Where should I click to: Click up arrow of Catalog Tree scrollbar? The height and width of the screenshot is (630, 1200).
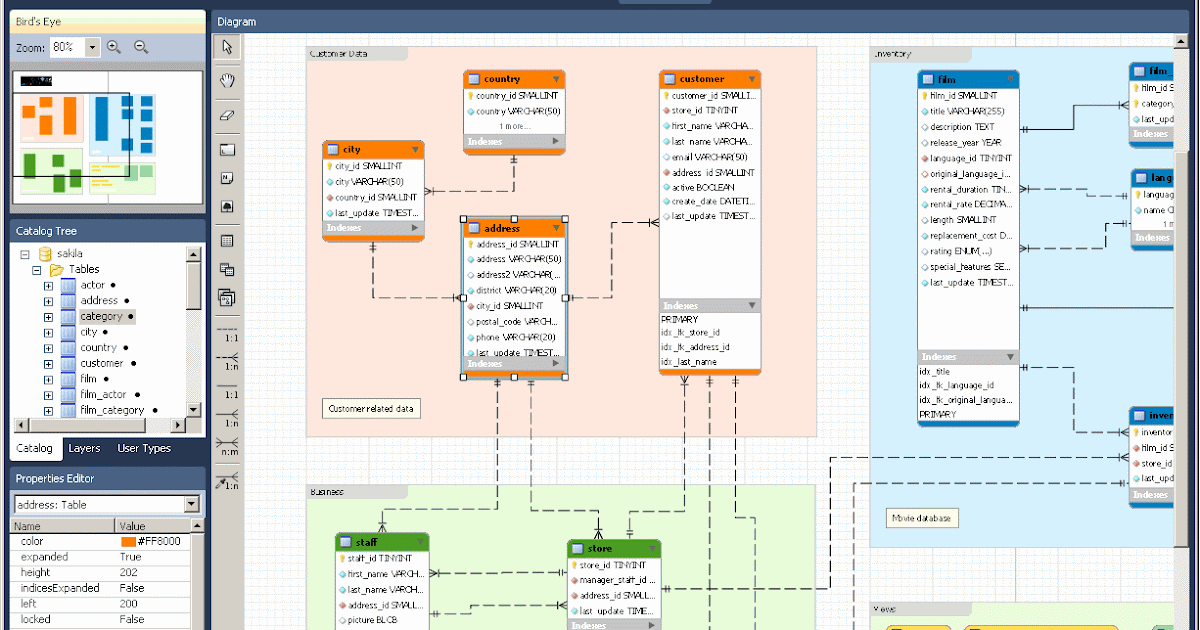click(x=195, y=254)
